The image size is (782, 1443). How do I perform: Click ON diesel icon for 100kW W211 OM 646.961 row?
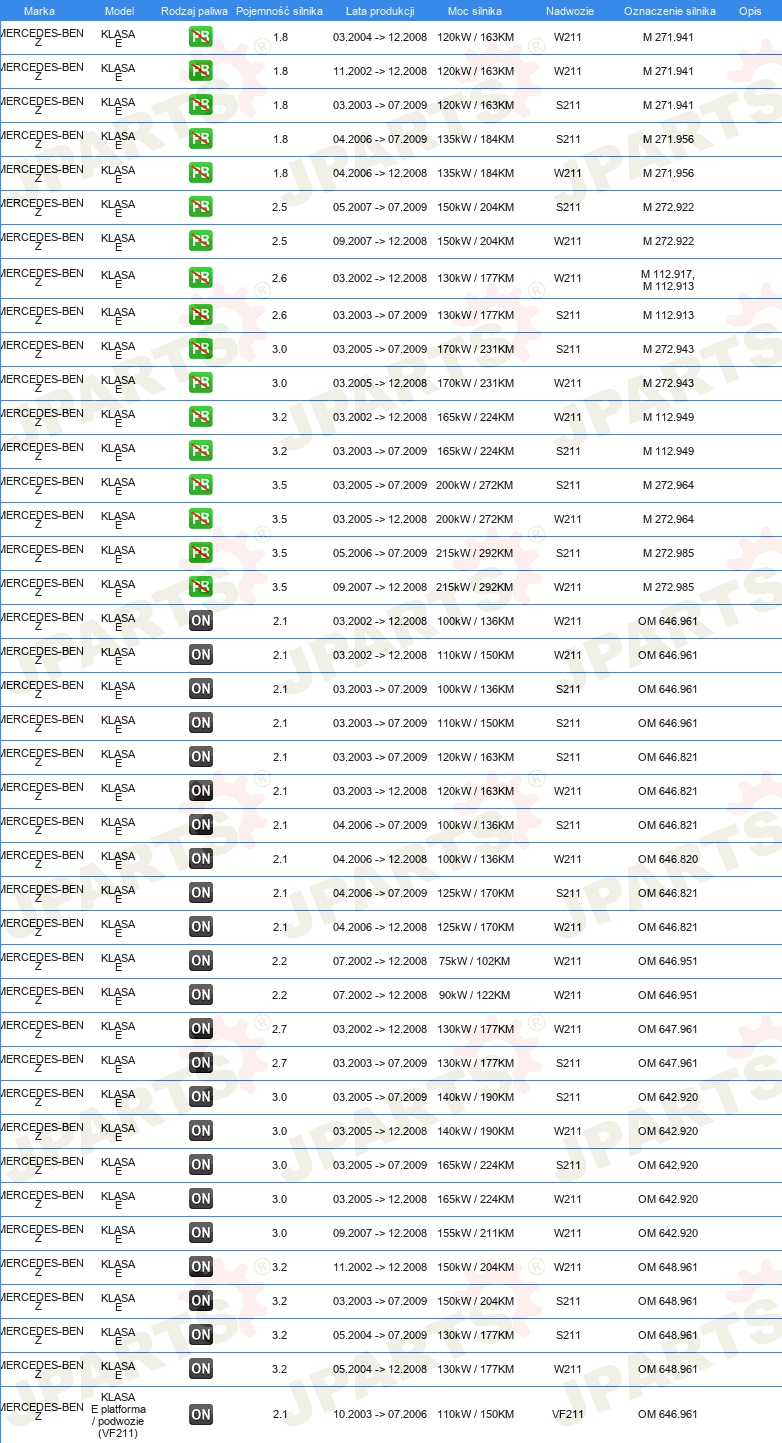pyautogui.click(x=201, y=622)
